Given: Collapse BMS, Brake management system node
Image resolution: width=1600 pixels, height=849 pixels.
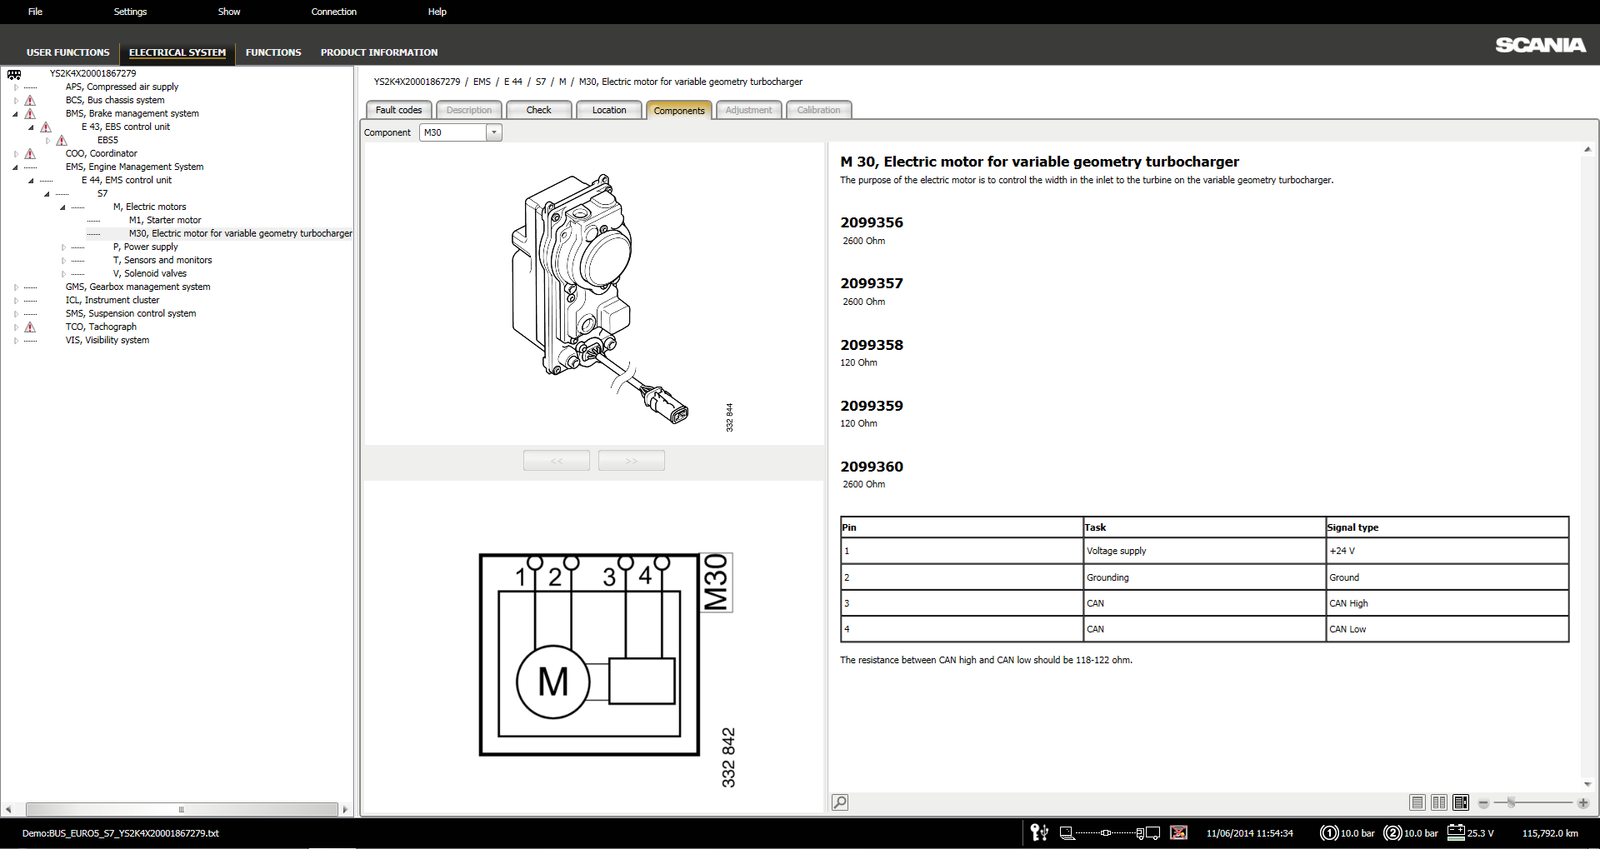Looking at the screenshot, I should (16, 114).
